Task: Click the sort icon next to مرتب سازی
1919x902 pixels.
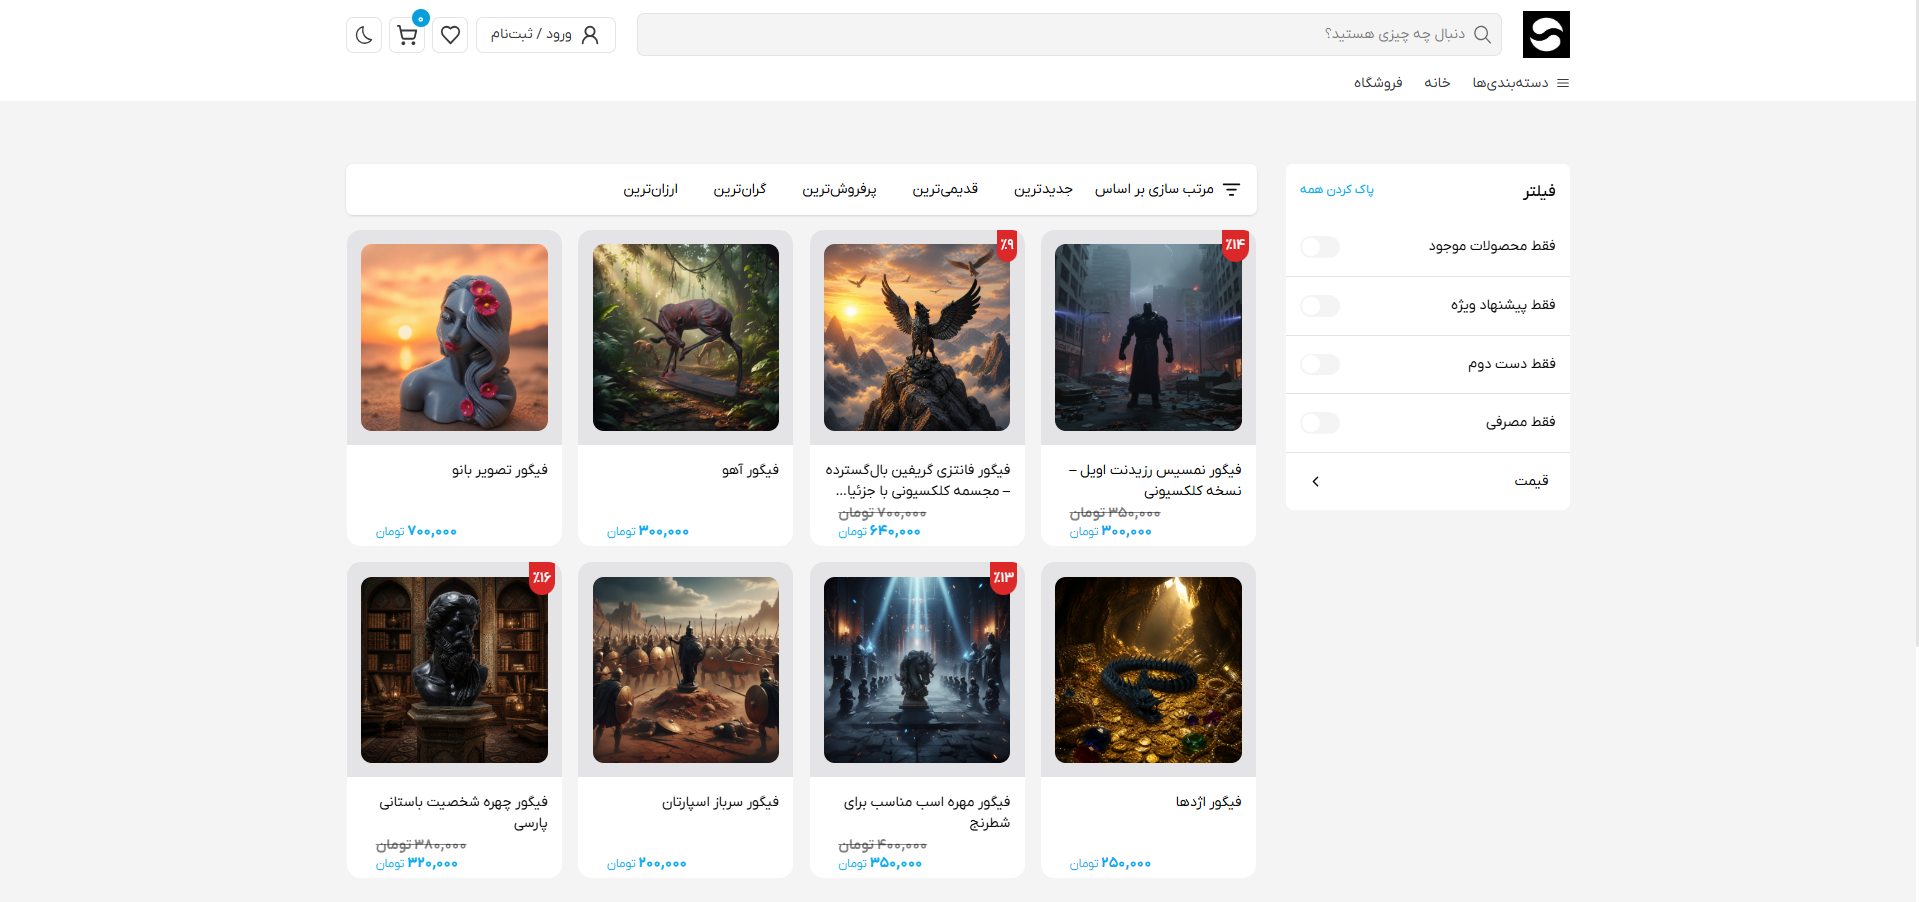Action: coord(1231,189)
